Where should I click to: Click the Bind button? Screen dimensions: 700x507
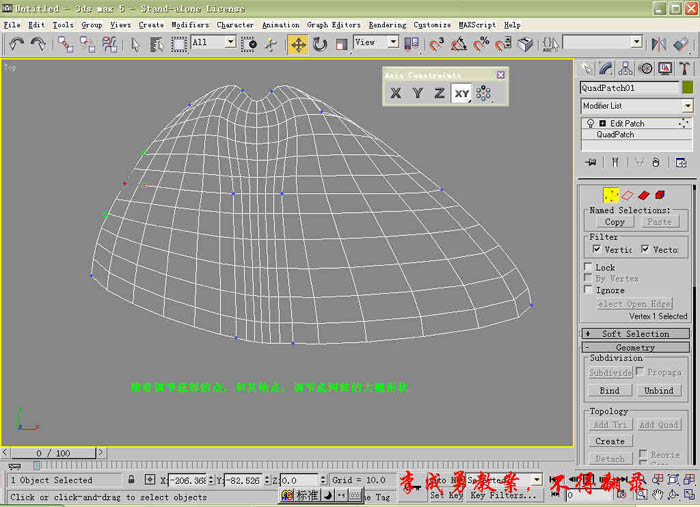pyautogui.click(x=609, y=391)
